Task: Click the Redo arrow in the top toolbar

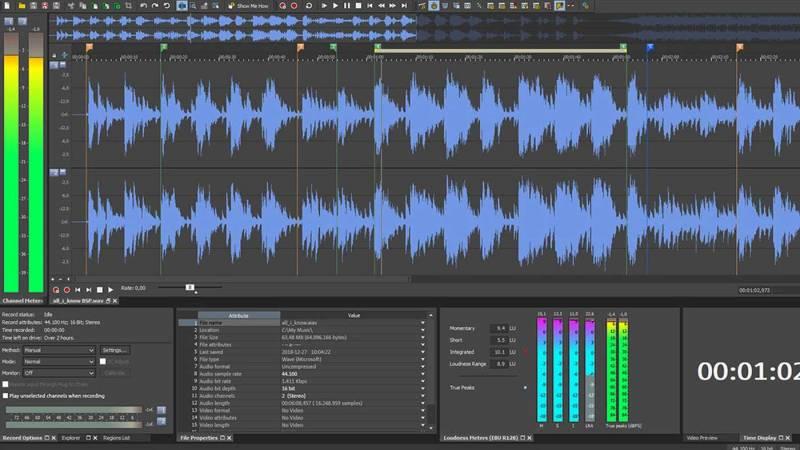Action: (x=155, y=6)
